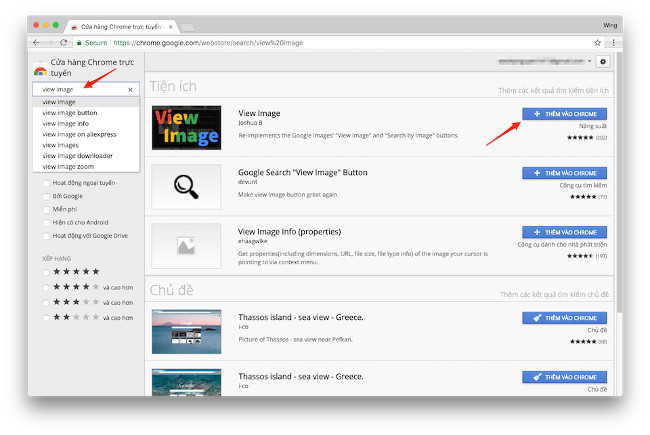
Task: Open first Thassos island theme thumbnail
Action: point(186,331)
